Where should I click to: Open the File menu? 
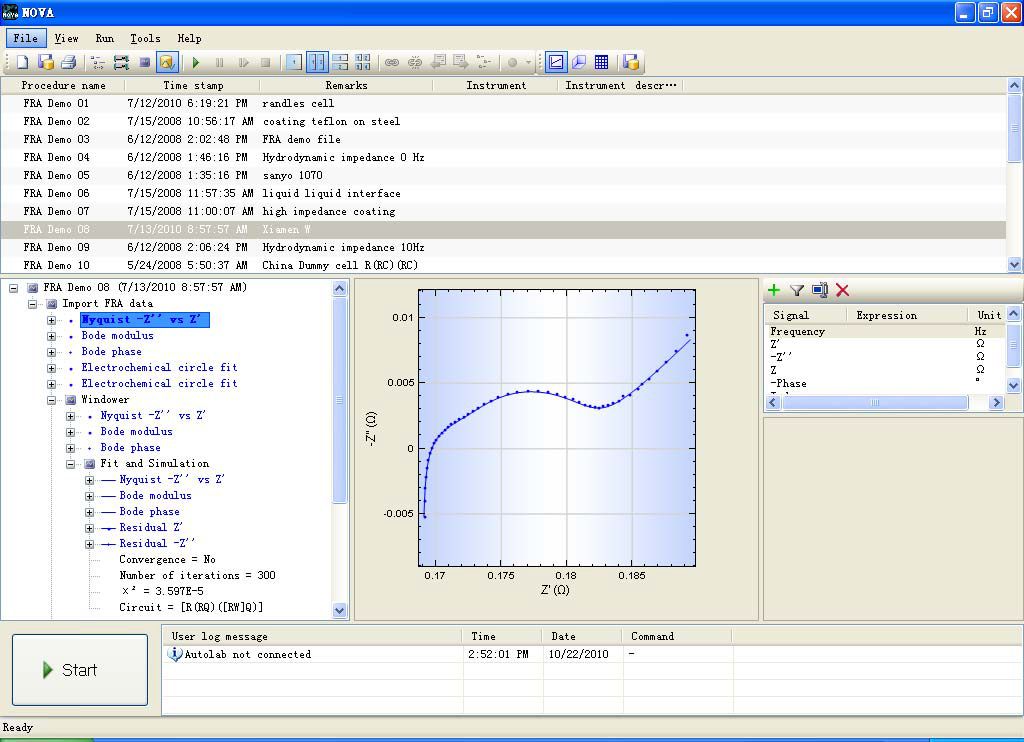tap(25, 38)
